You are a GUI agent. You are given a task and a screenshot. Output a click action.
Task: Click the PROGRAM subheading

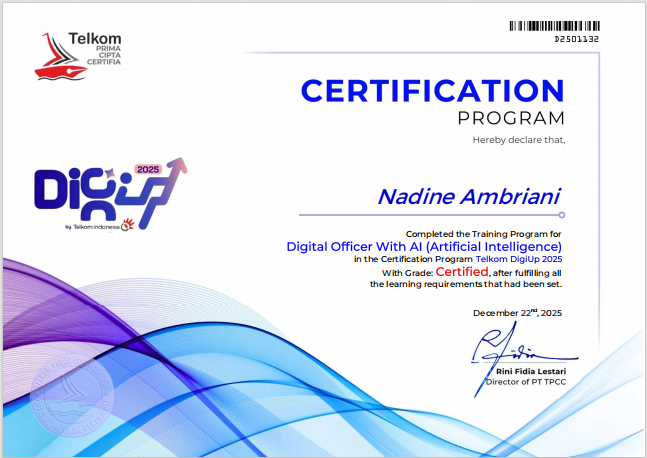(x=511, y=118)
